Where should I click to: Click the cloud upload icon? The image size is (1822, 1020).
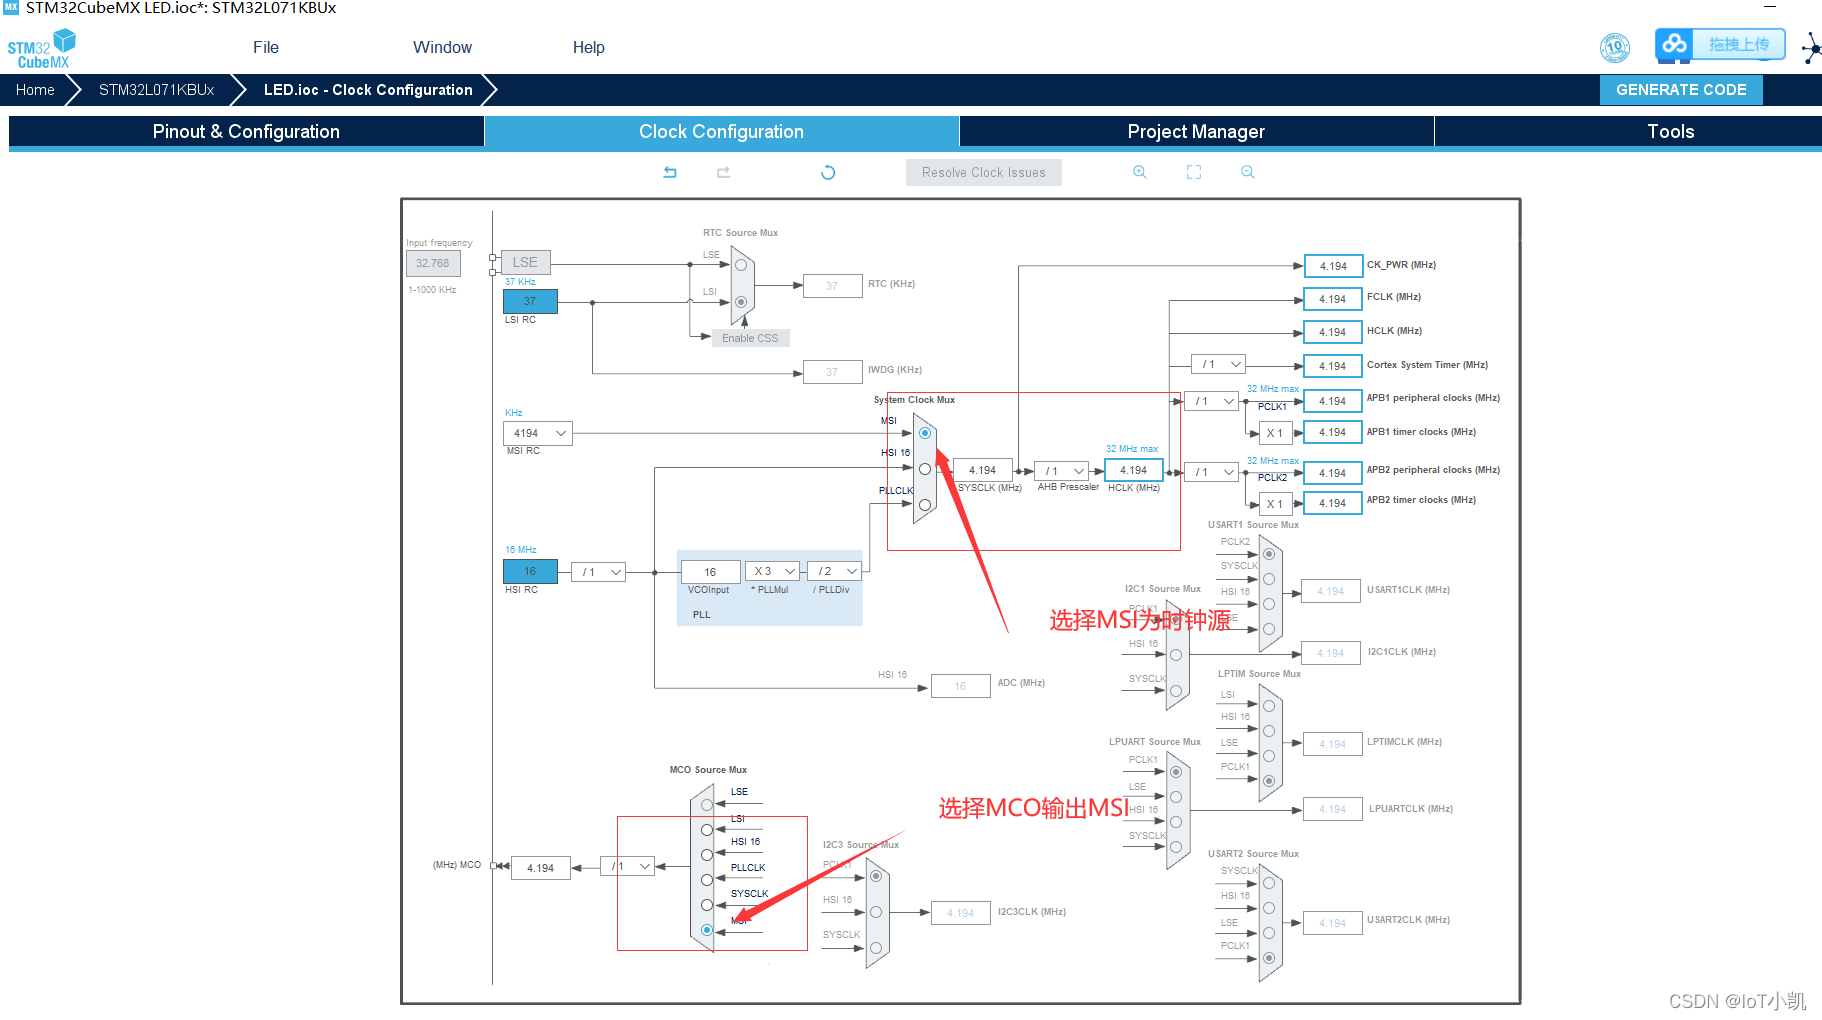[x=1675, y=45]
